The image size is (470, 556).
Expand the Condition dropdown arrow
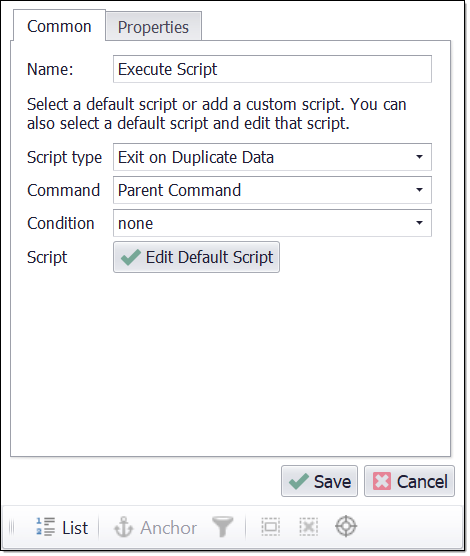click(419, 223)
